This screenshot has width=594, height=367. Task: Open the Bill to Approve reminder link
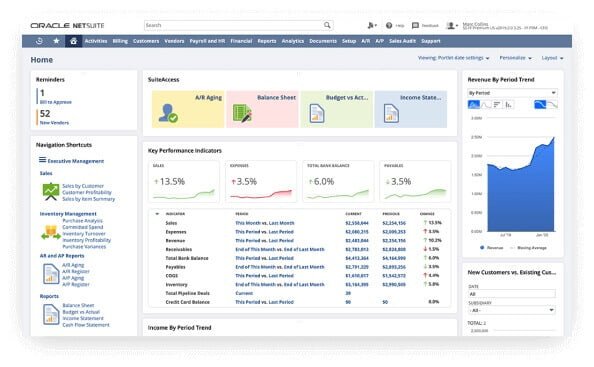[x=56, y=102]
